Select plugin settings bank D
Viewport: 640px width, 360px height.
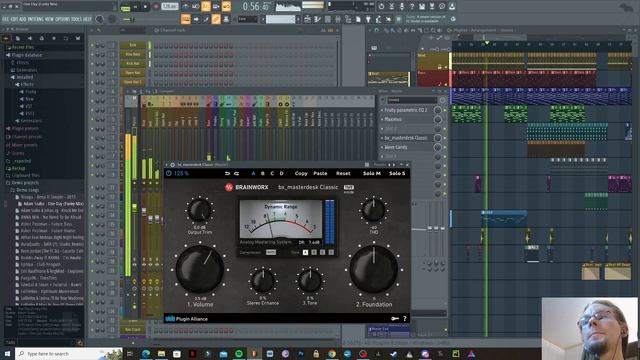point(281,173)
